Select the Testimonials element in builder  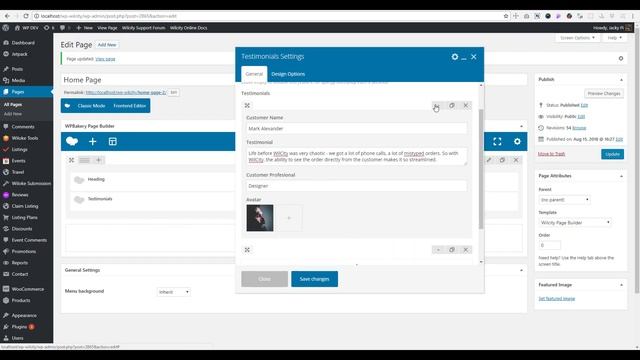[x=100, y=199]
